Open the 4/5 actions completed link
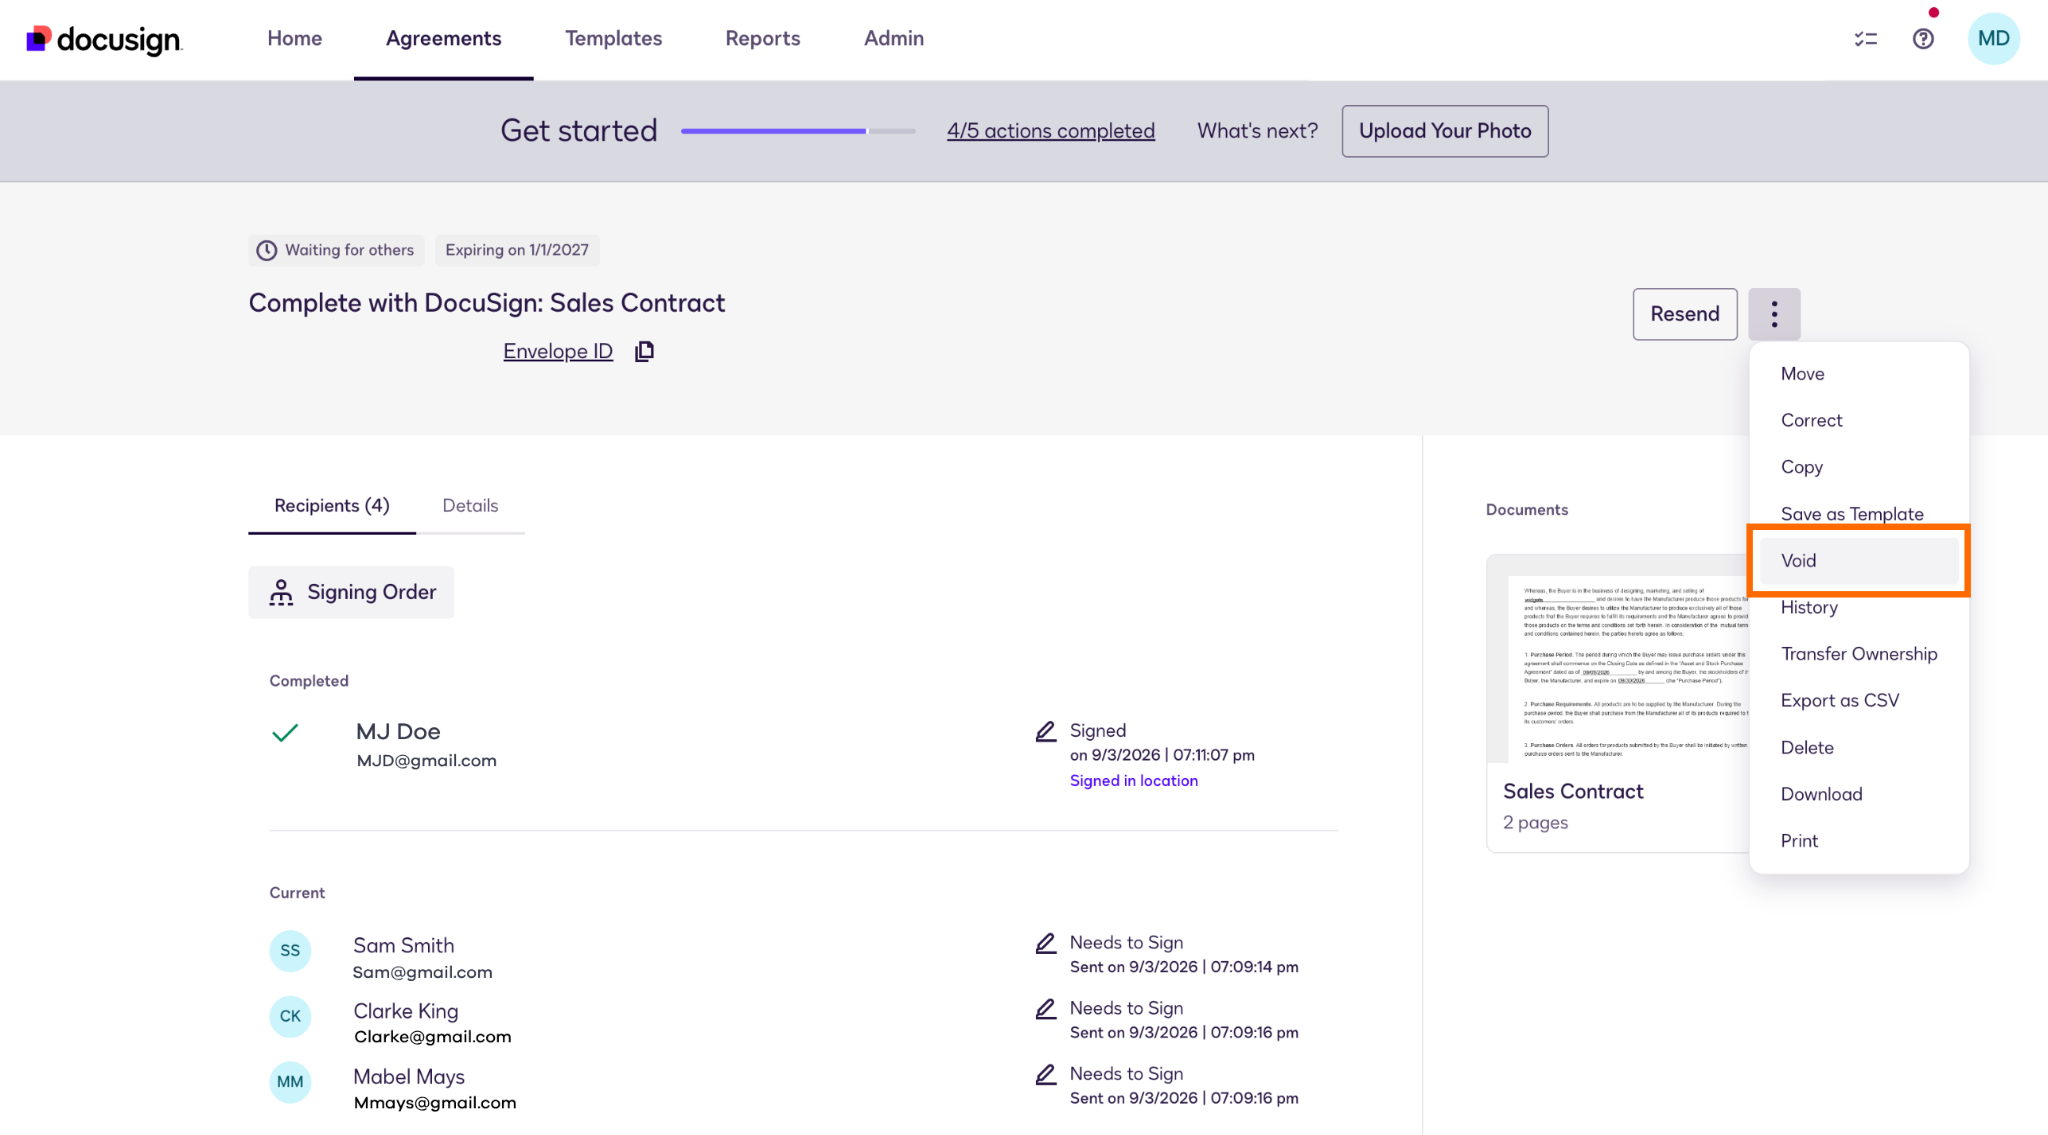 point(1050,131)
